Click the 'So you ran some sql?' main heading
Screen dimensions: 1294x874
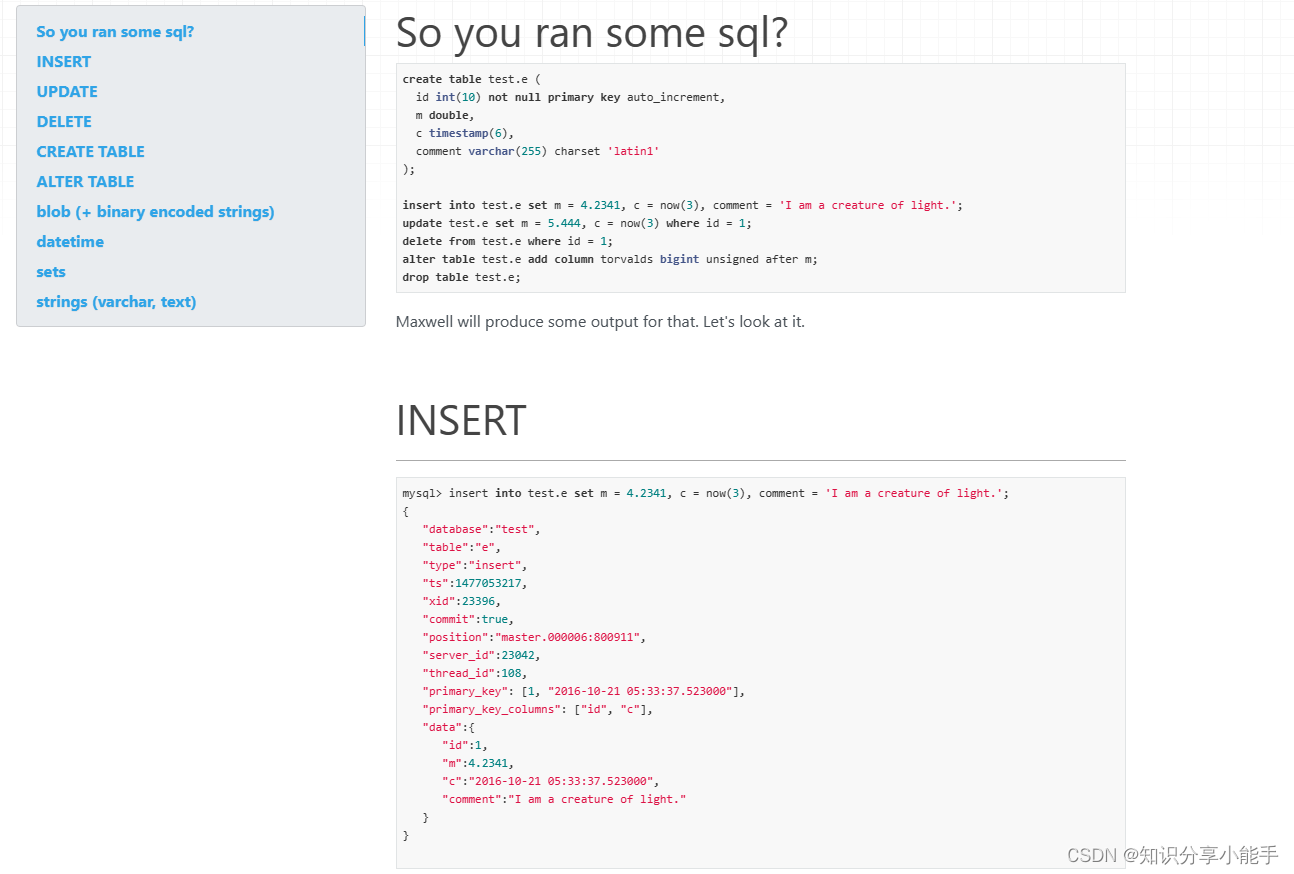click(592, 32)
